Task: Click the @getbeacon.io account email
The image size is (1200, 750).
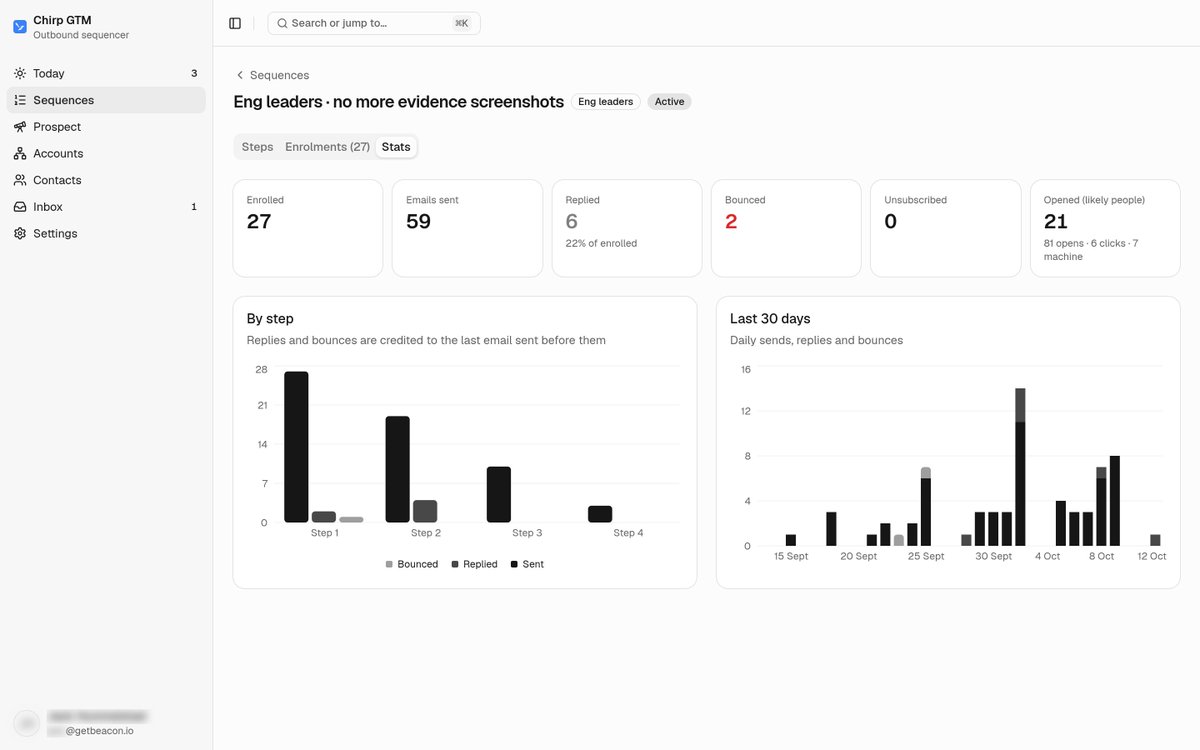Action: tap(99, 731)
